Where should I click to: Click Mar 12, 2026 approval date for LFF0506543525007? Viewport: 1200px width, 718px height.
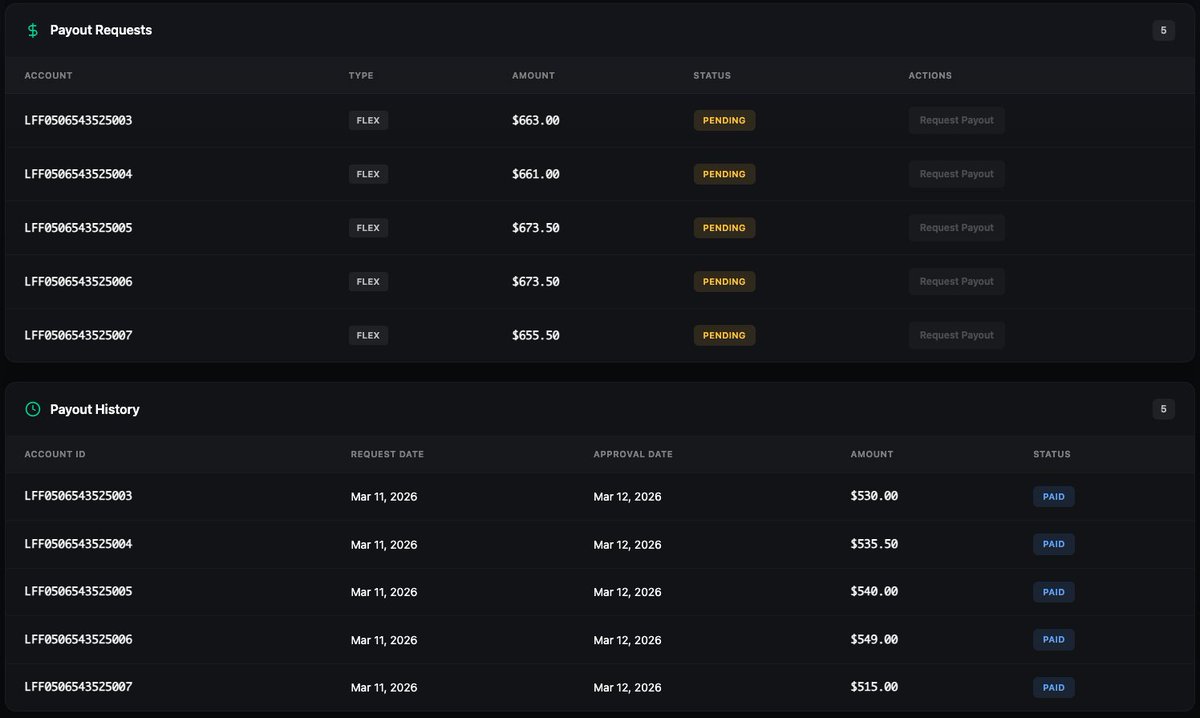(x=627, y=688)
